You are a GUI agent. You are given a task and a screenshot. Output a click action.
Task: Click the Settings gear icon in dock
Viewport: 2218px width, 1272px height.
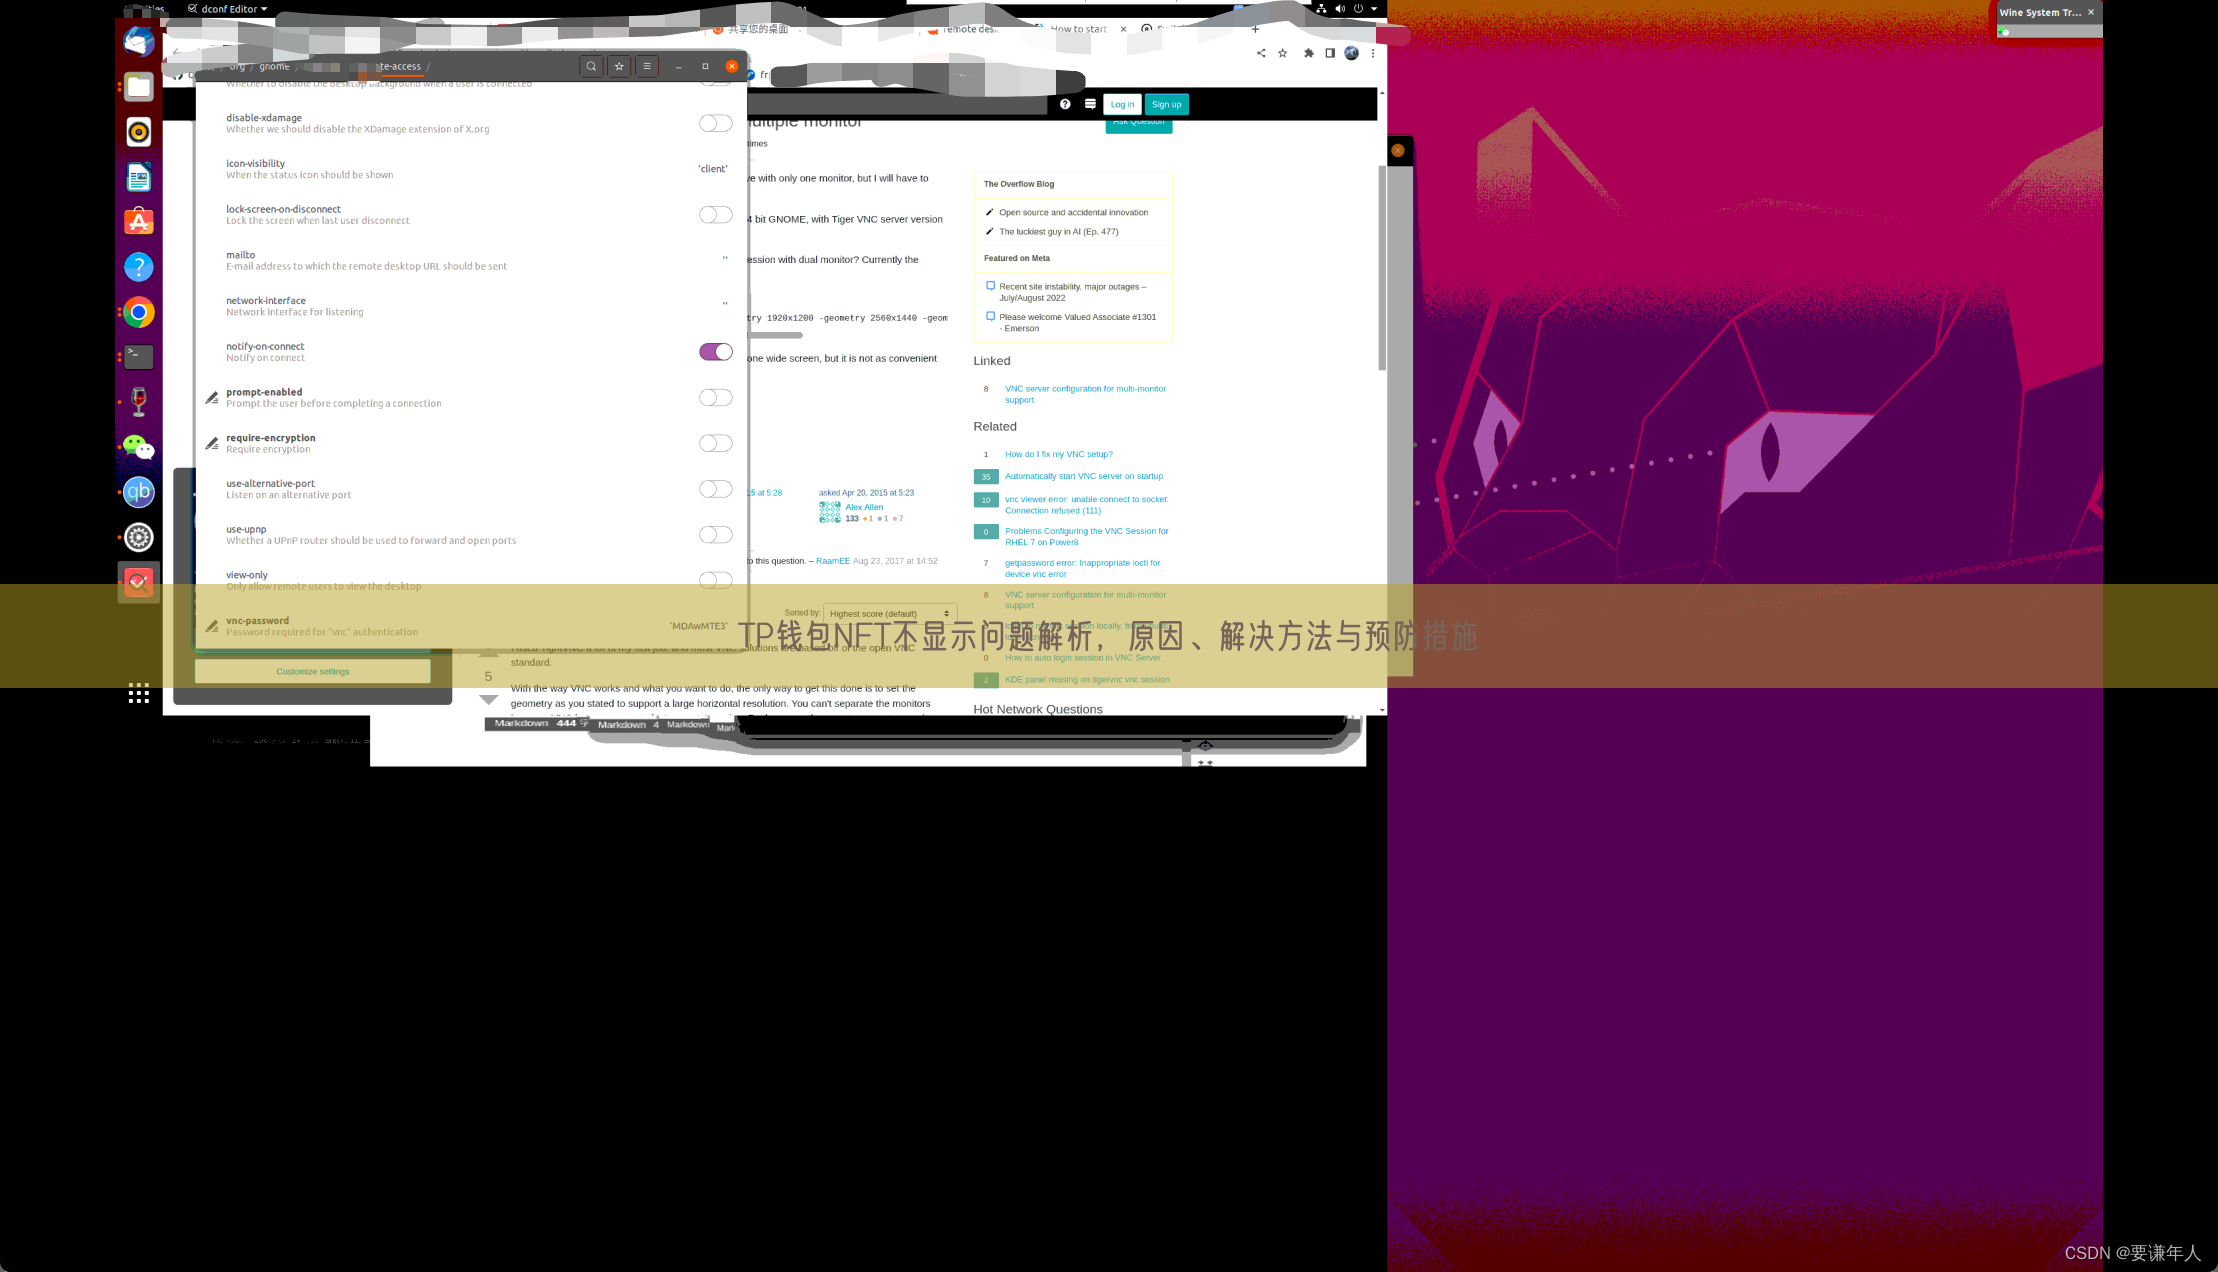[139, 536]
